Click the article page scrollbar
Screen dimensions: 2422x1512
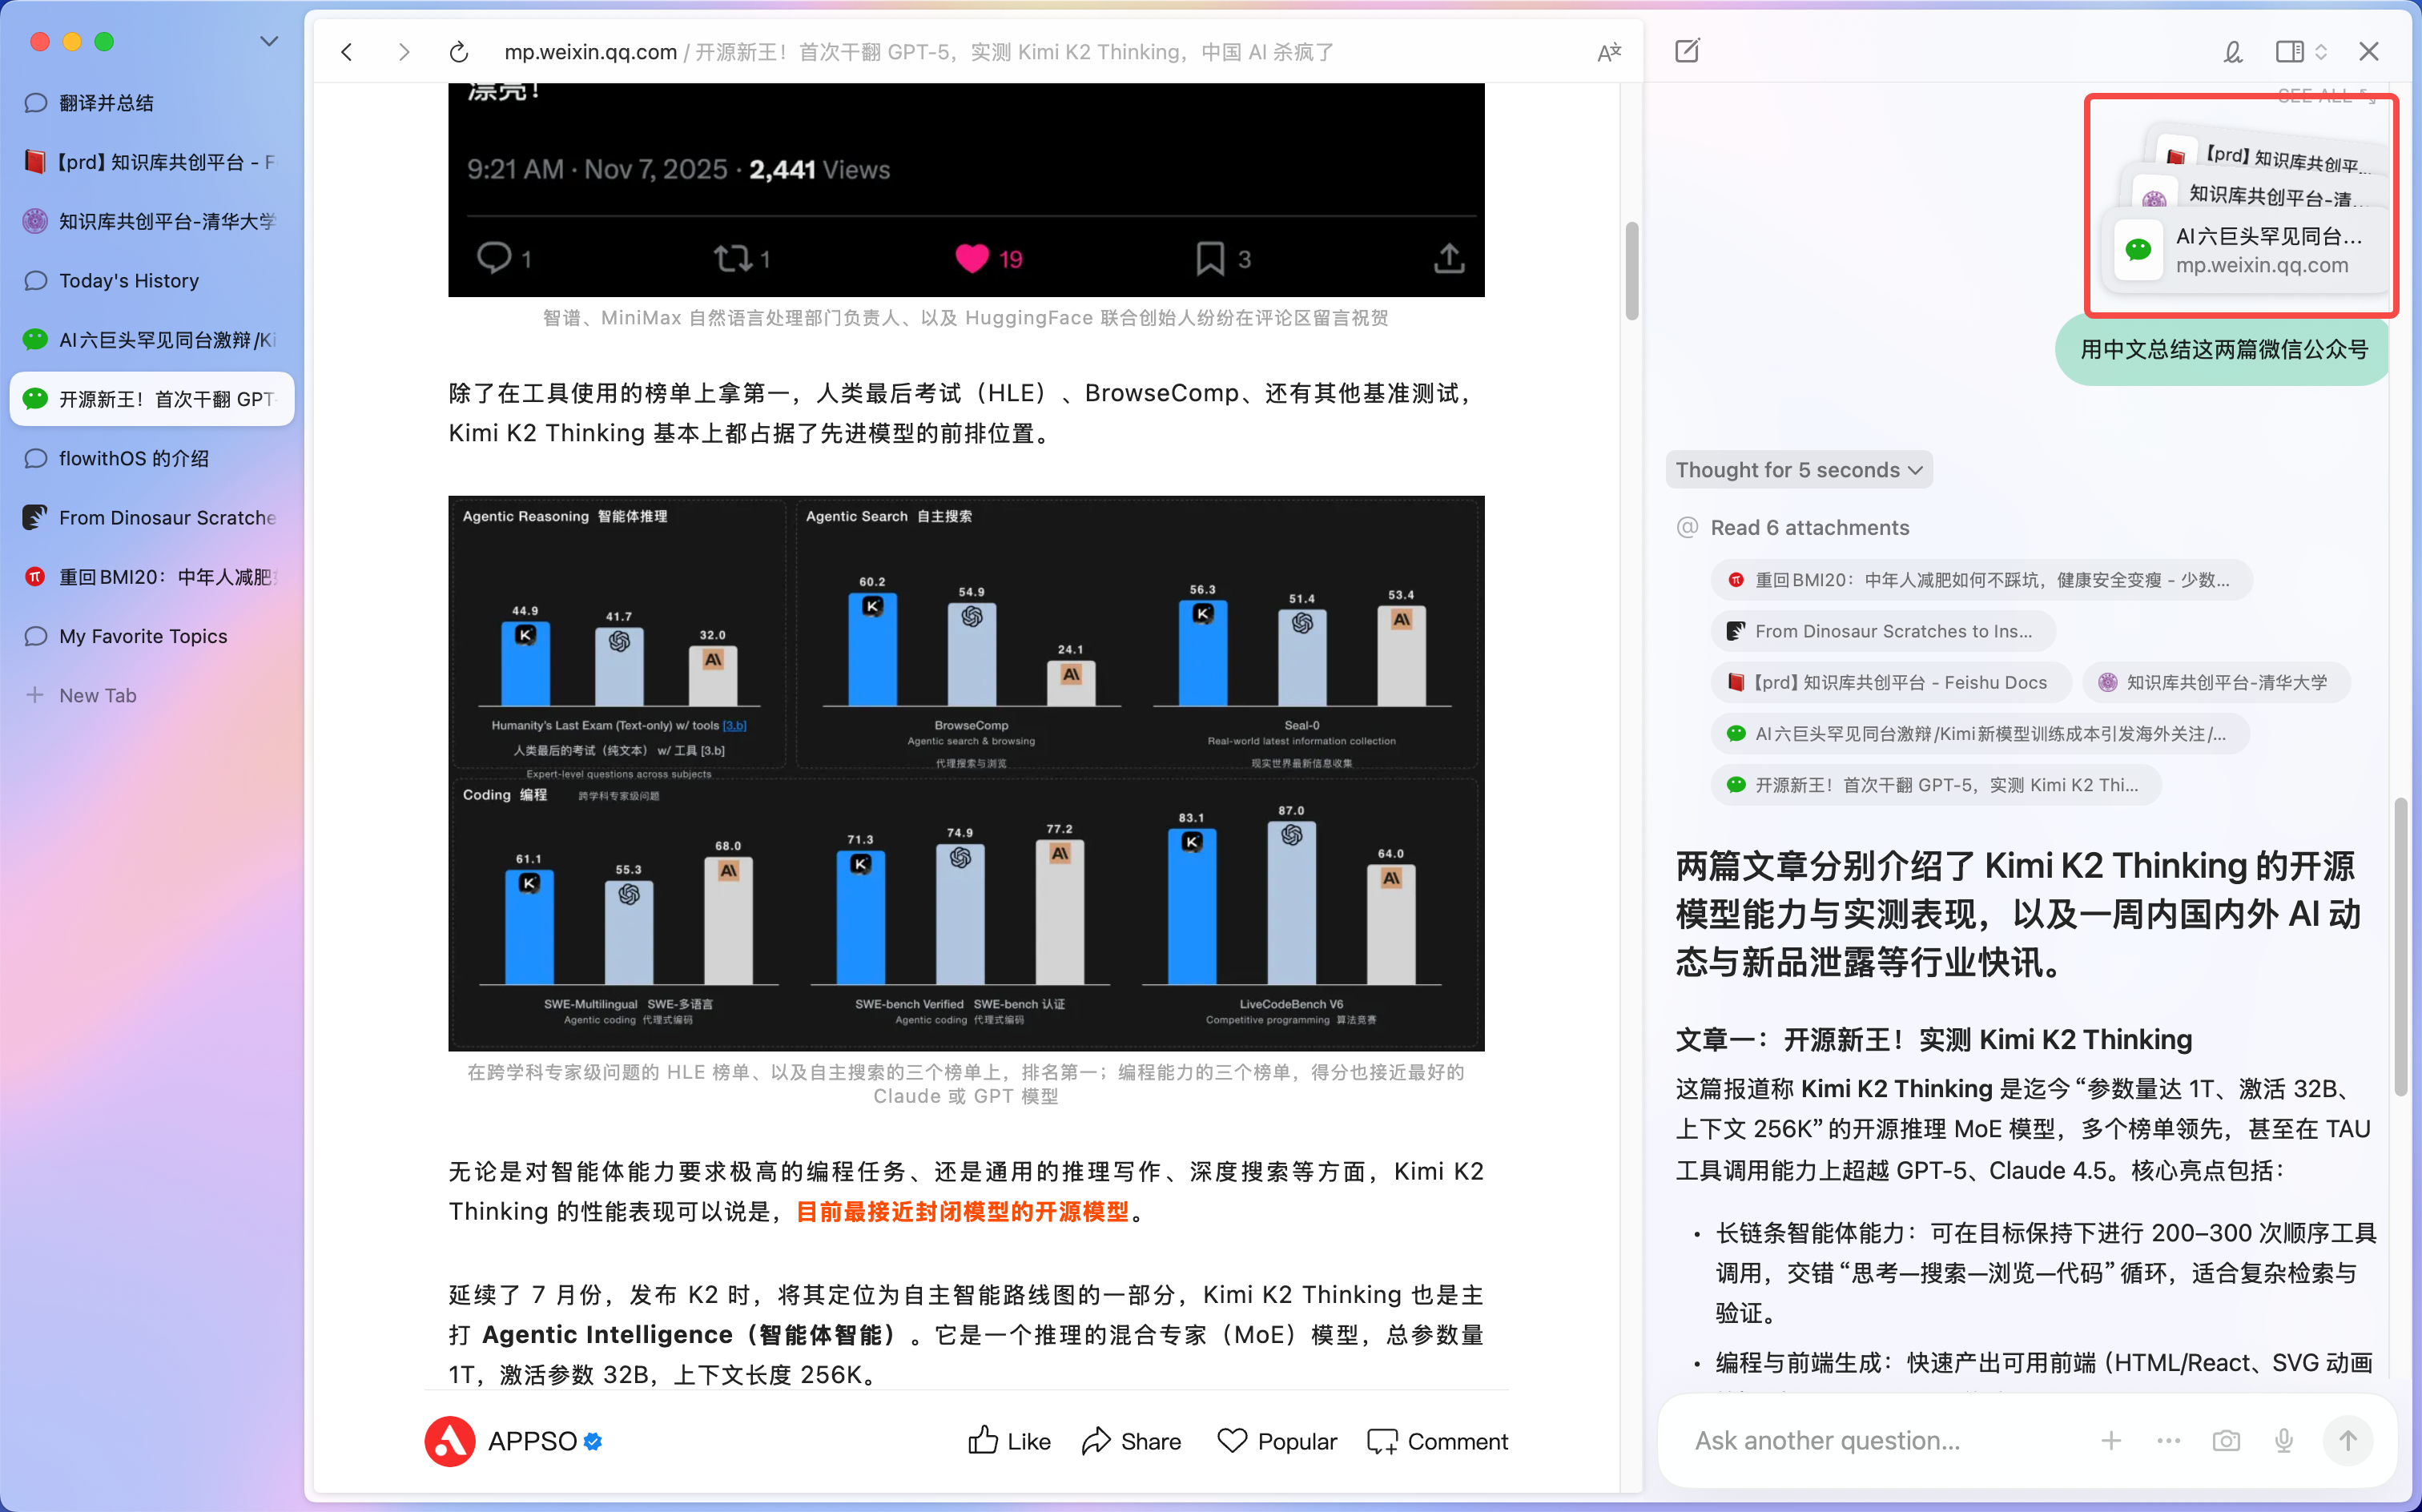[1631, 270]
